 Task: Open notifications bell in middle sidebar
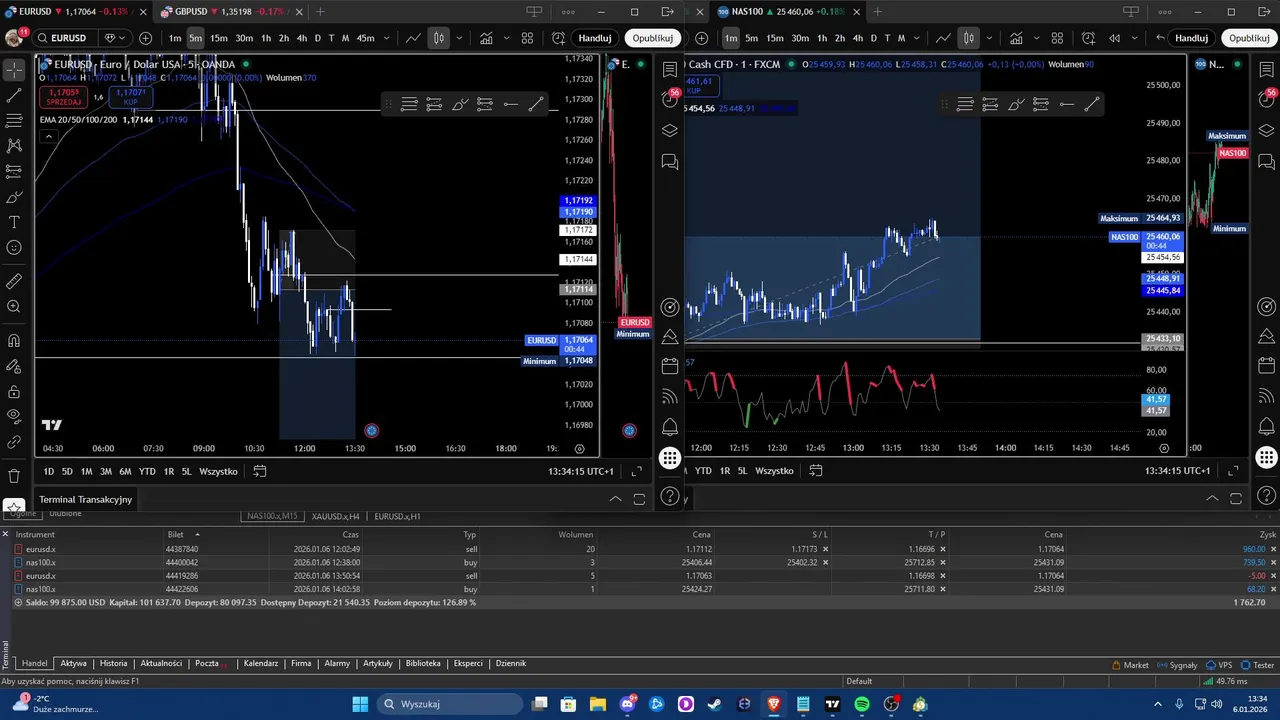pyautogui.click(x=670, y=428)
